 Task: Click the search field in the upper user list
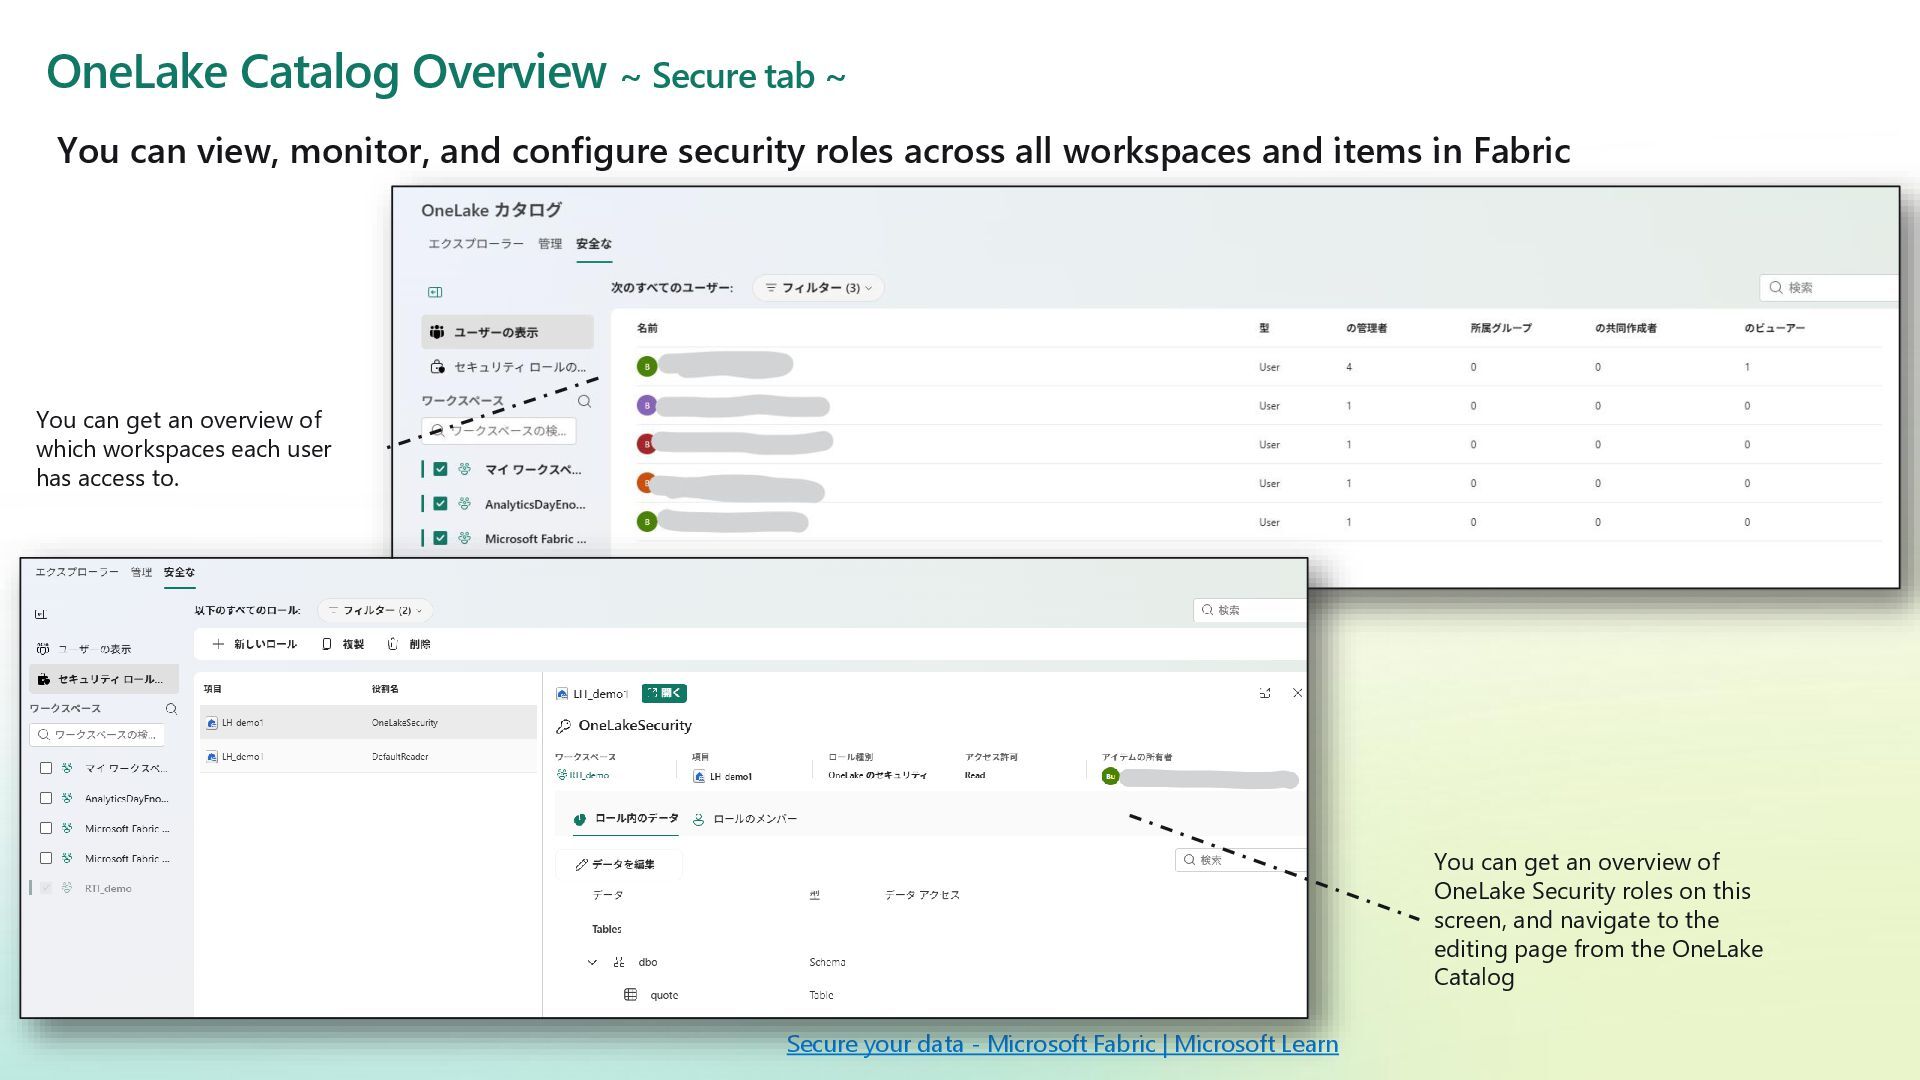[x=1830, y=288]
